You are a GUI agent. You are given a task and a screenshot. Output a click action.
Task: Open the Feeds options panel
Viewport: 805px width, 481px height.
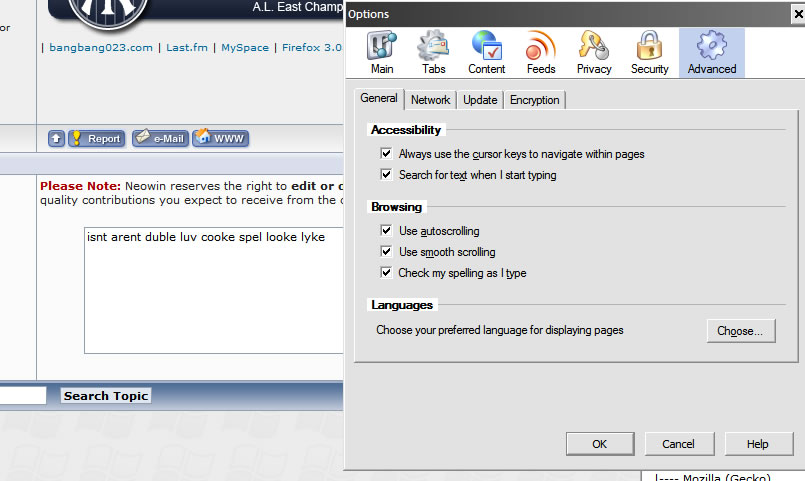coord(541,53)
